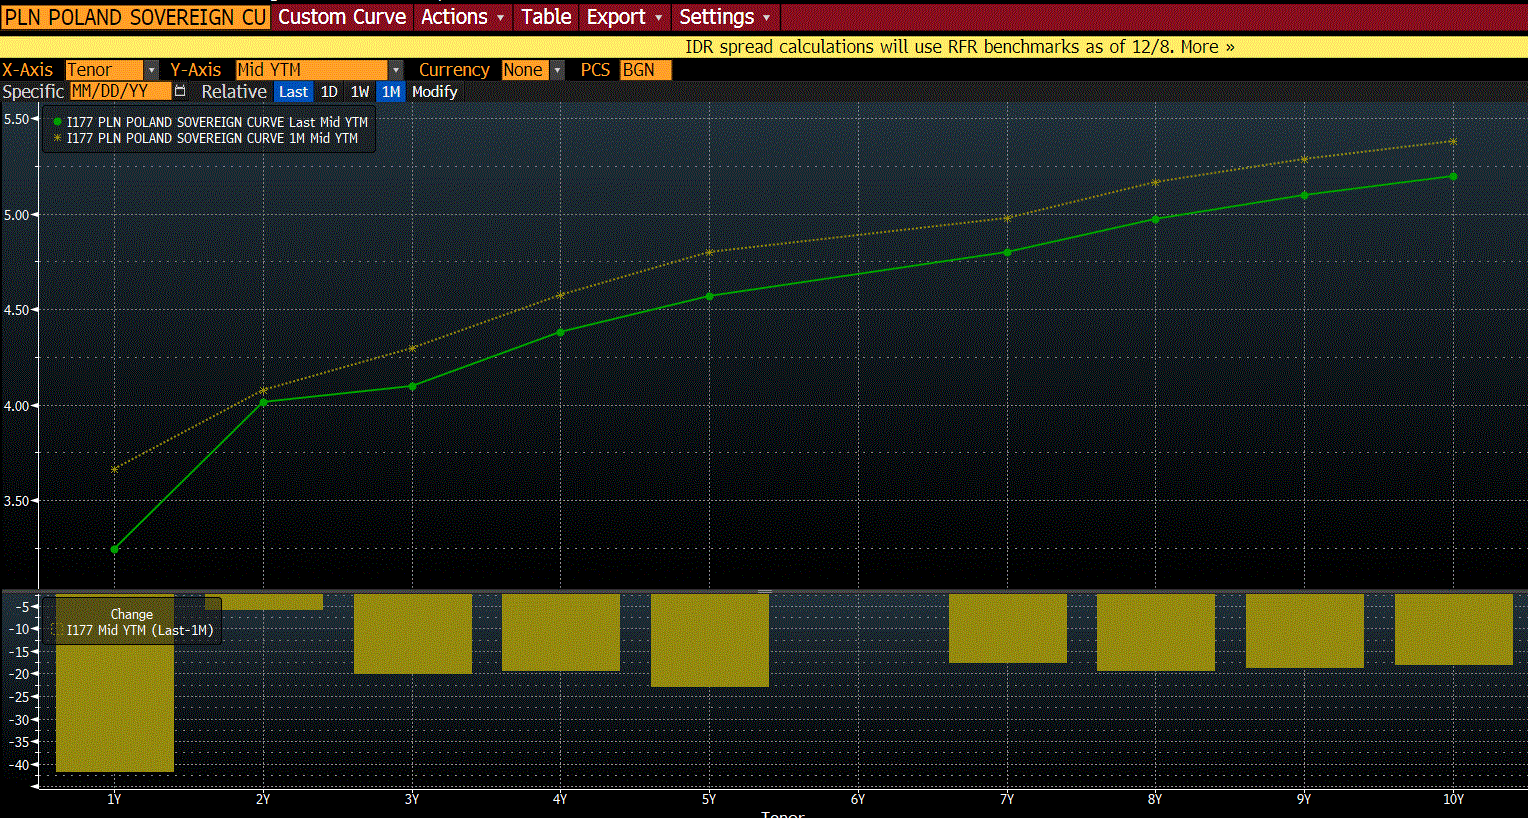Viewport: 1528px width, 818px height.
Task: Toggle the Last relative curve button
Action: (x=293, y=92)
